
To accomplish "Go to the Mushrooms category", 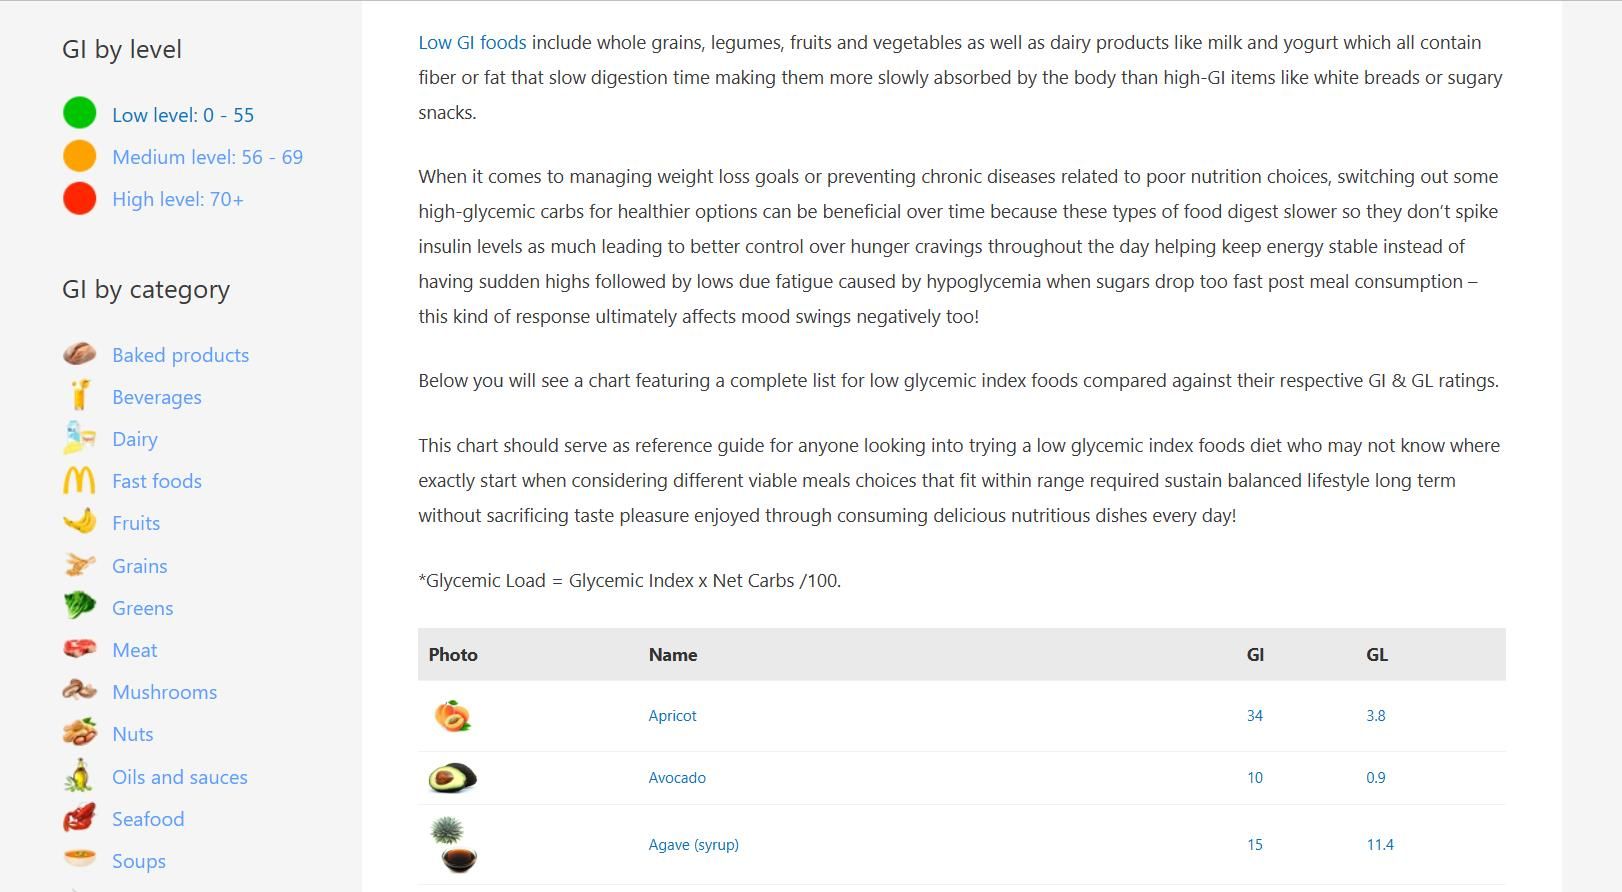I will coord(164,692).
